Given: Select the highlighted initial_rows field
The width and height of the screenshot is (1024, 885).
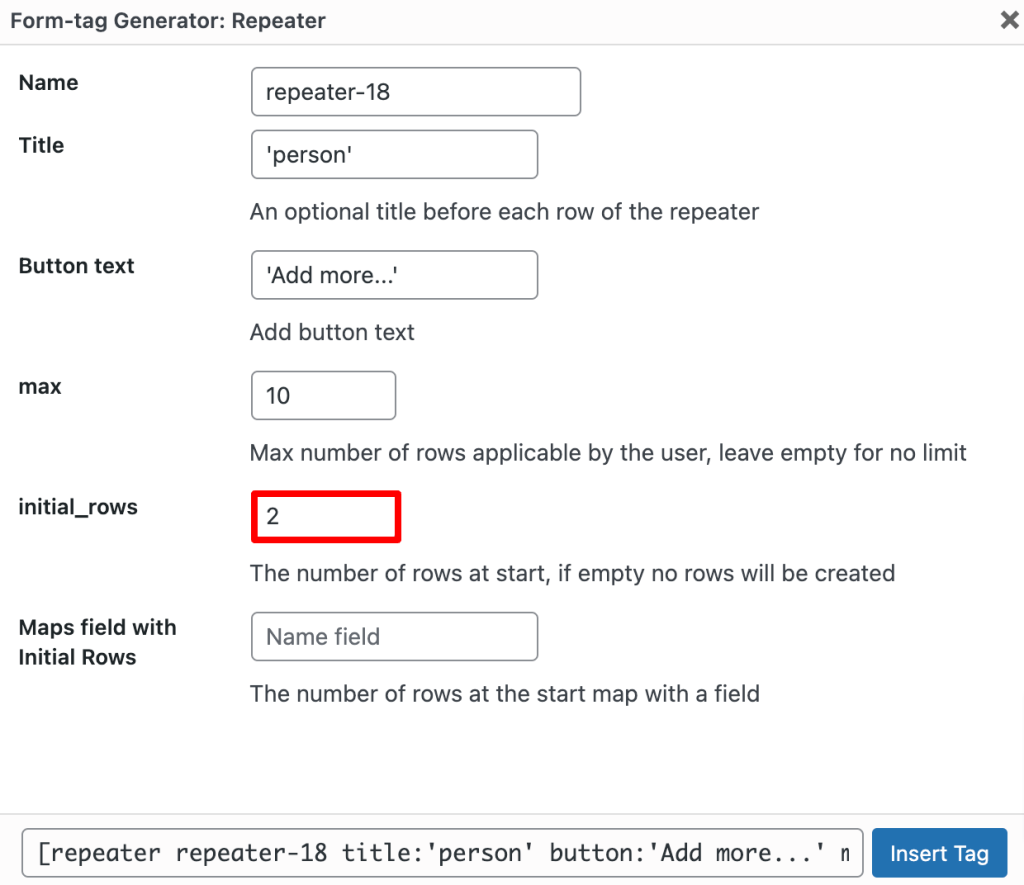Looking at the screenshot, I should 325,516.
